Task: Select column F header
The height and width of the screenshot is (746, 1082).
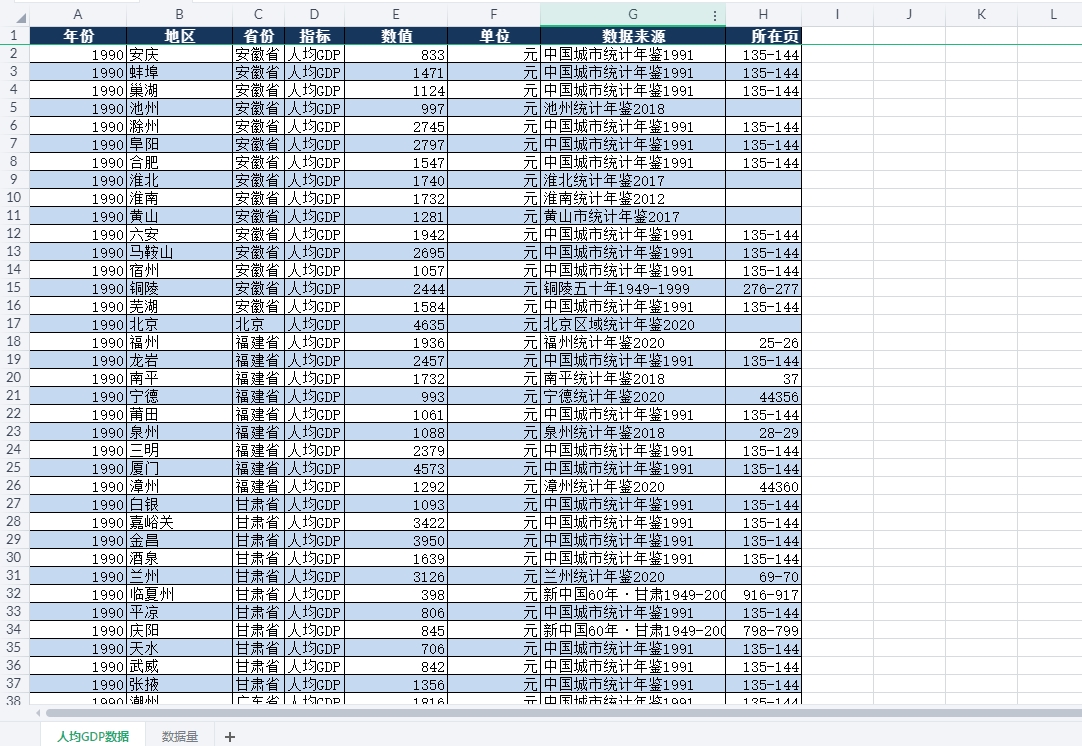Action: click(493, 14)
